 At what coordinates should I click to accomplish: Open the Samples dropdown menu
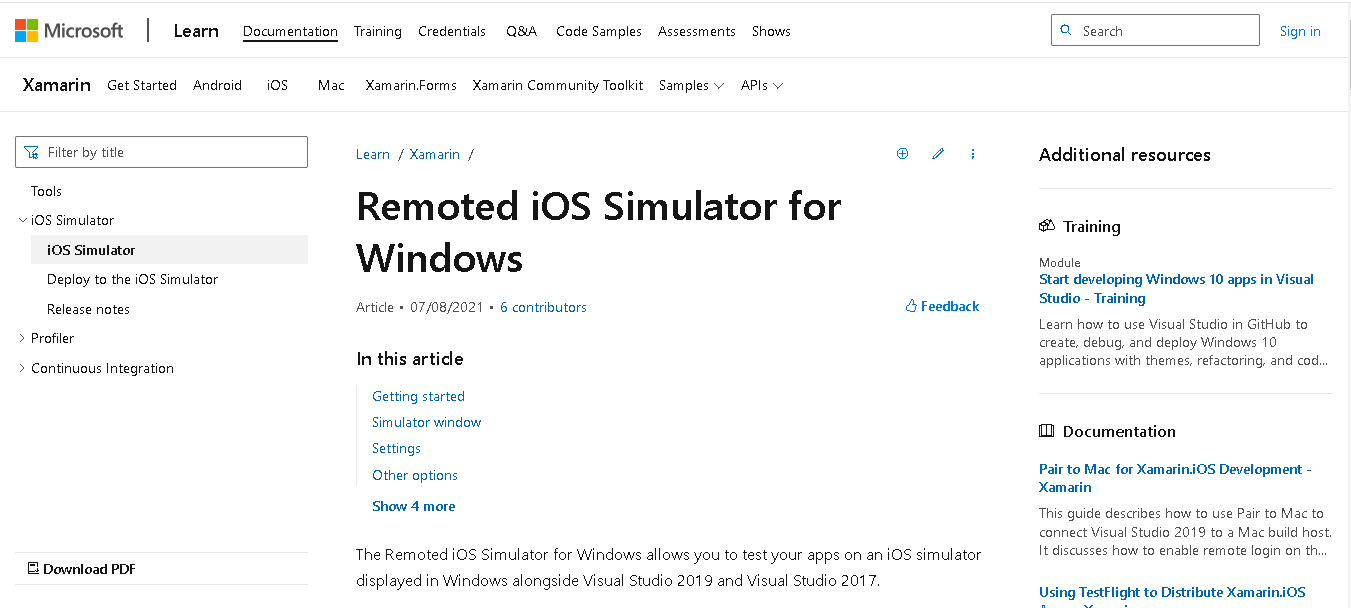coord(691,85)
